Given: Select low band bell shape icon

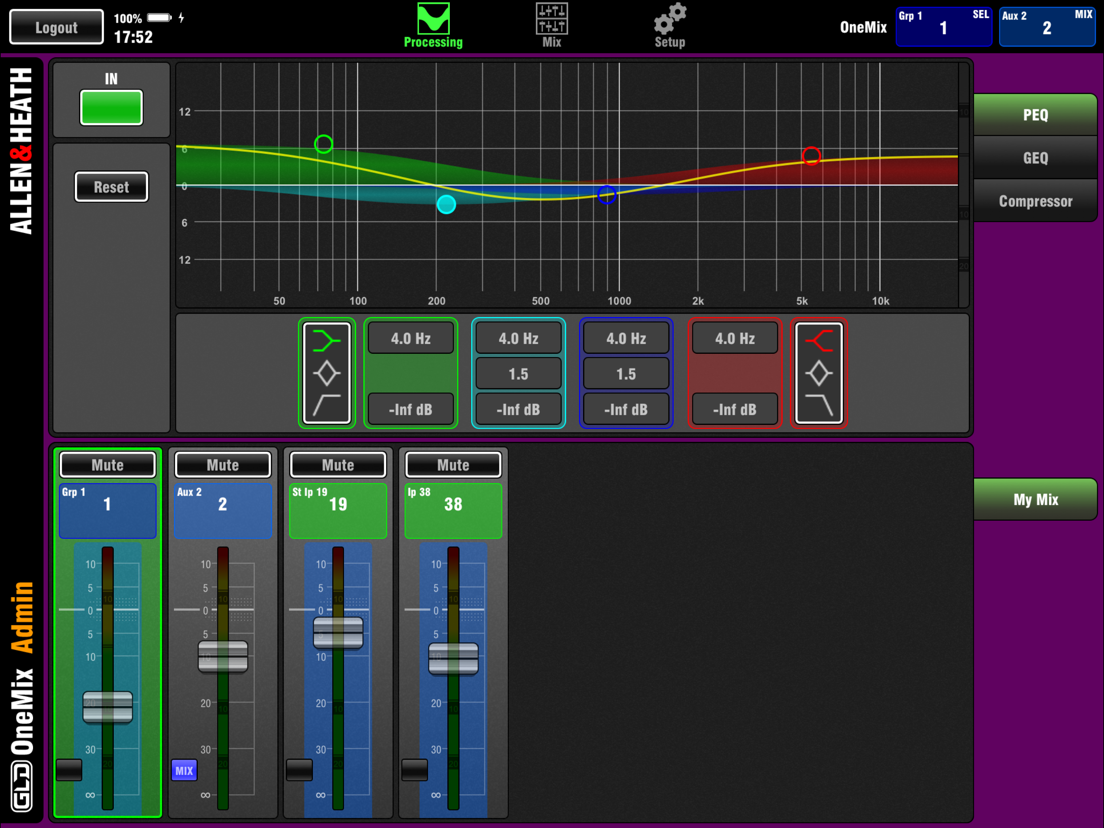Looking at the screenshot, I should (x=326, y=373).
